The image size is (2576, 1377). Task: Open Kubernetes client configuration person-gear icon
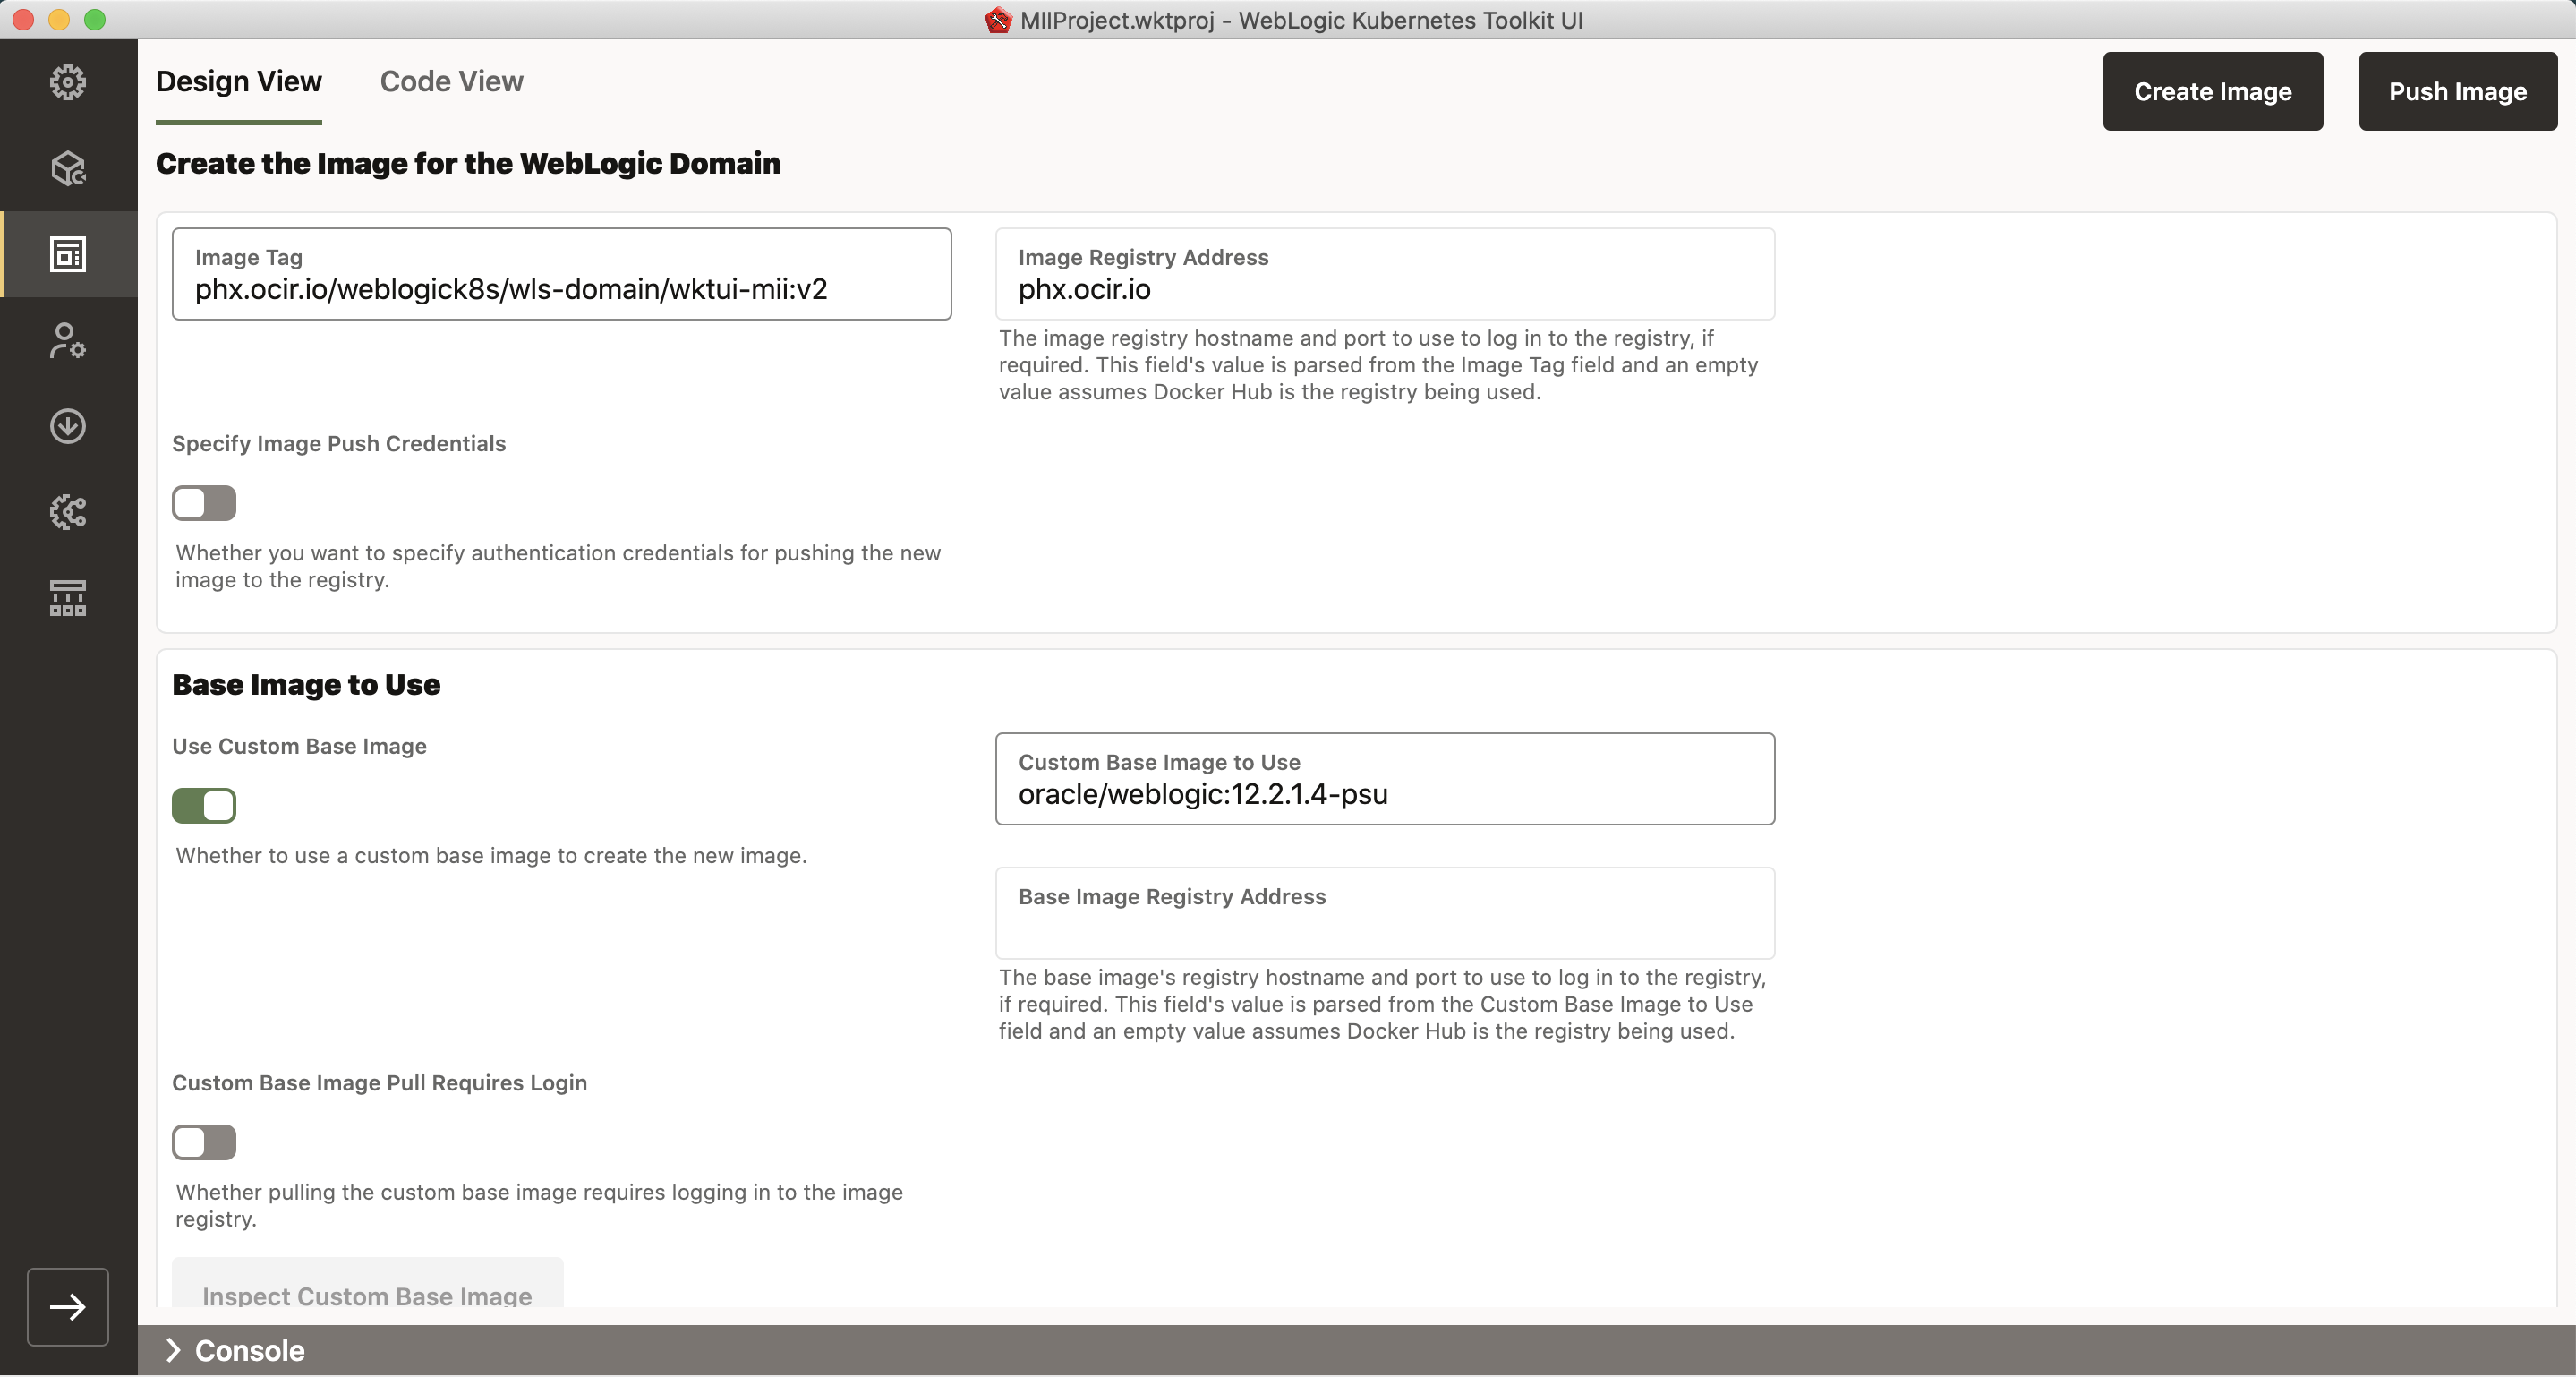pyautogui.click(x=68, y=340)
